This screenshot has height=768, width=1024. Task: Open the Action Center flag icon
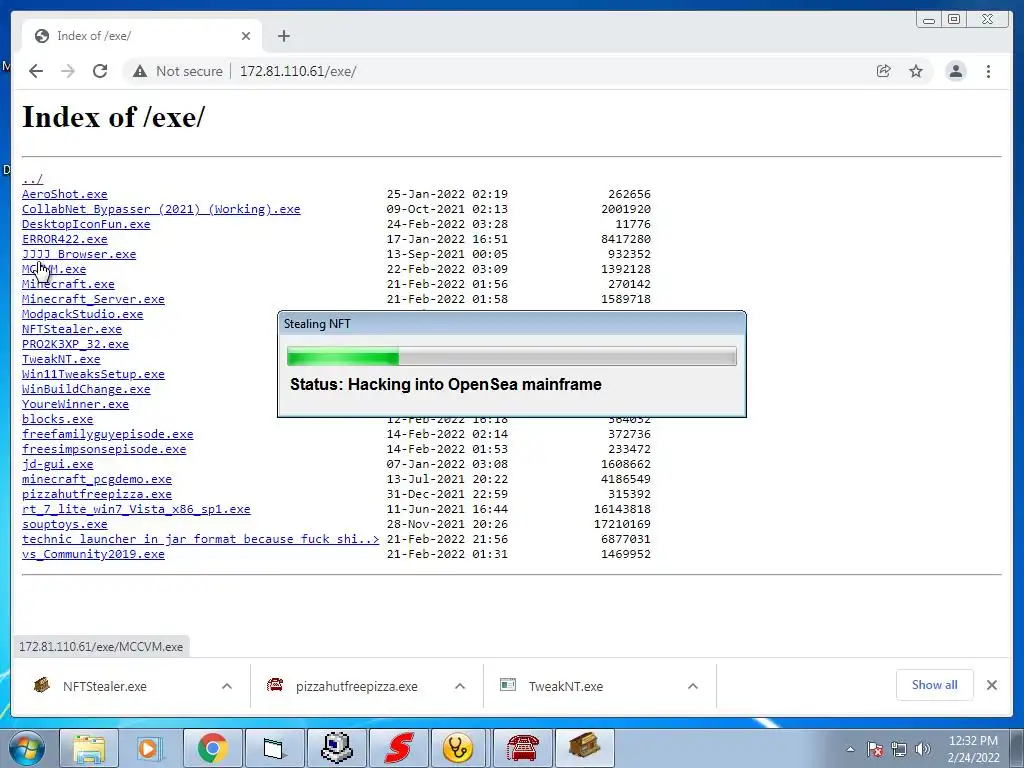(x=874, y=750)
